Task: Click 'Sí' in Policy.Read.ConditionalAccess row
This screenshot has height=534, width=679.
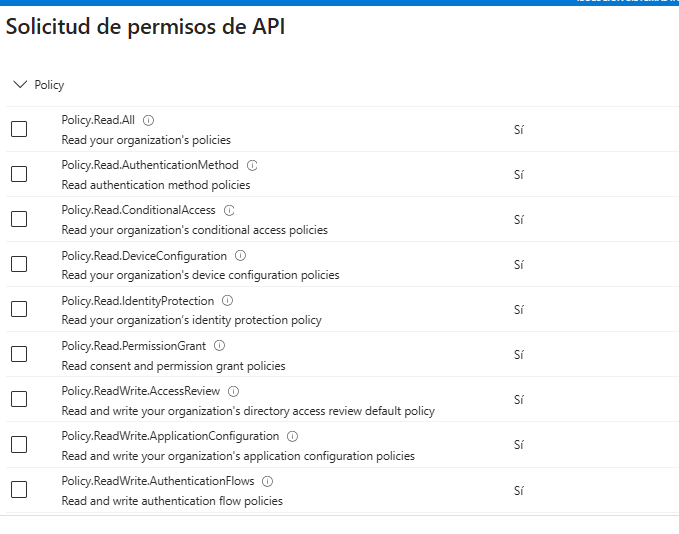Action: click(519, 220)
